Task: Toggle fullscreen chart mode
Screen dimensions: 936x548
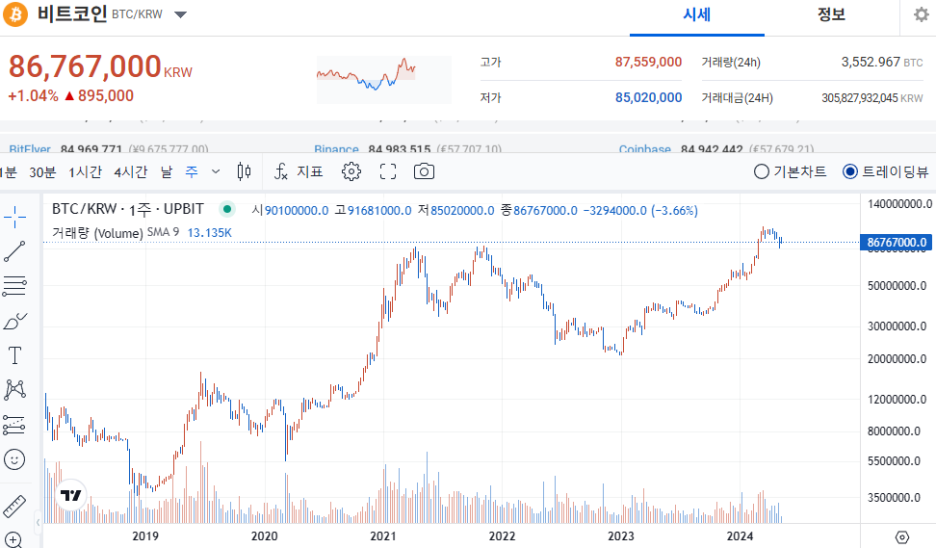Action: click(x=388, y=172)
